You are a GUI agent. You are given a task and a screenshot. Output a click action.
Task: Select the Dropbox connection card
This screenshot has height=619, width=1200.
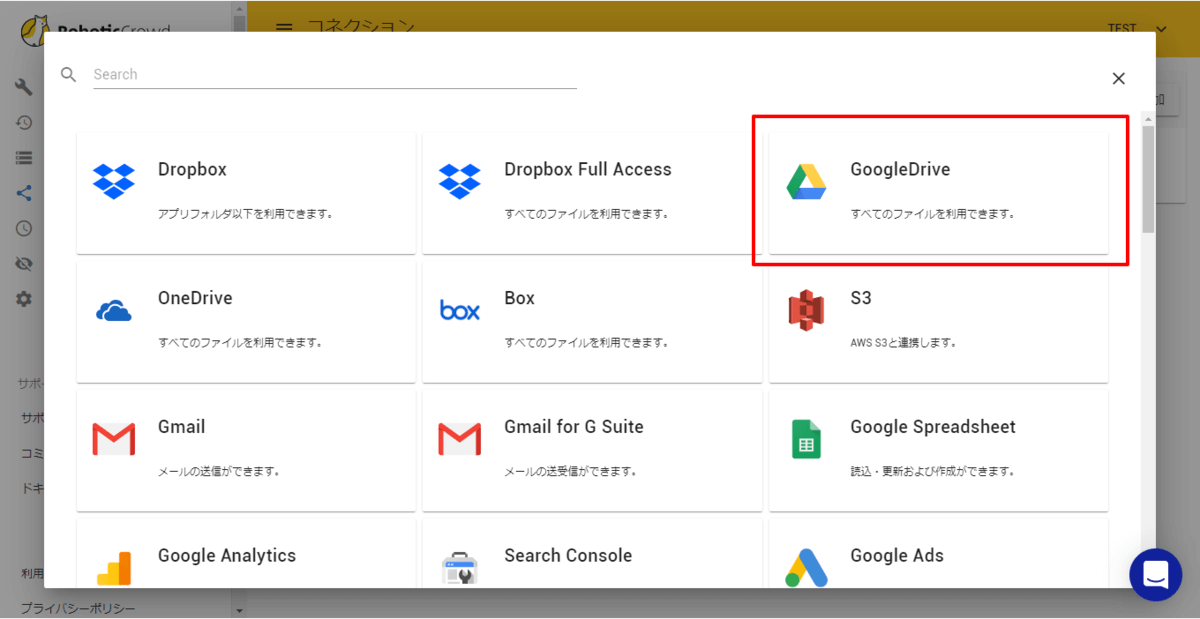click(x=246, y=193)
